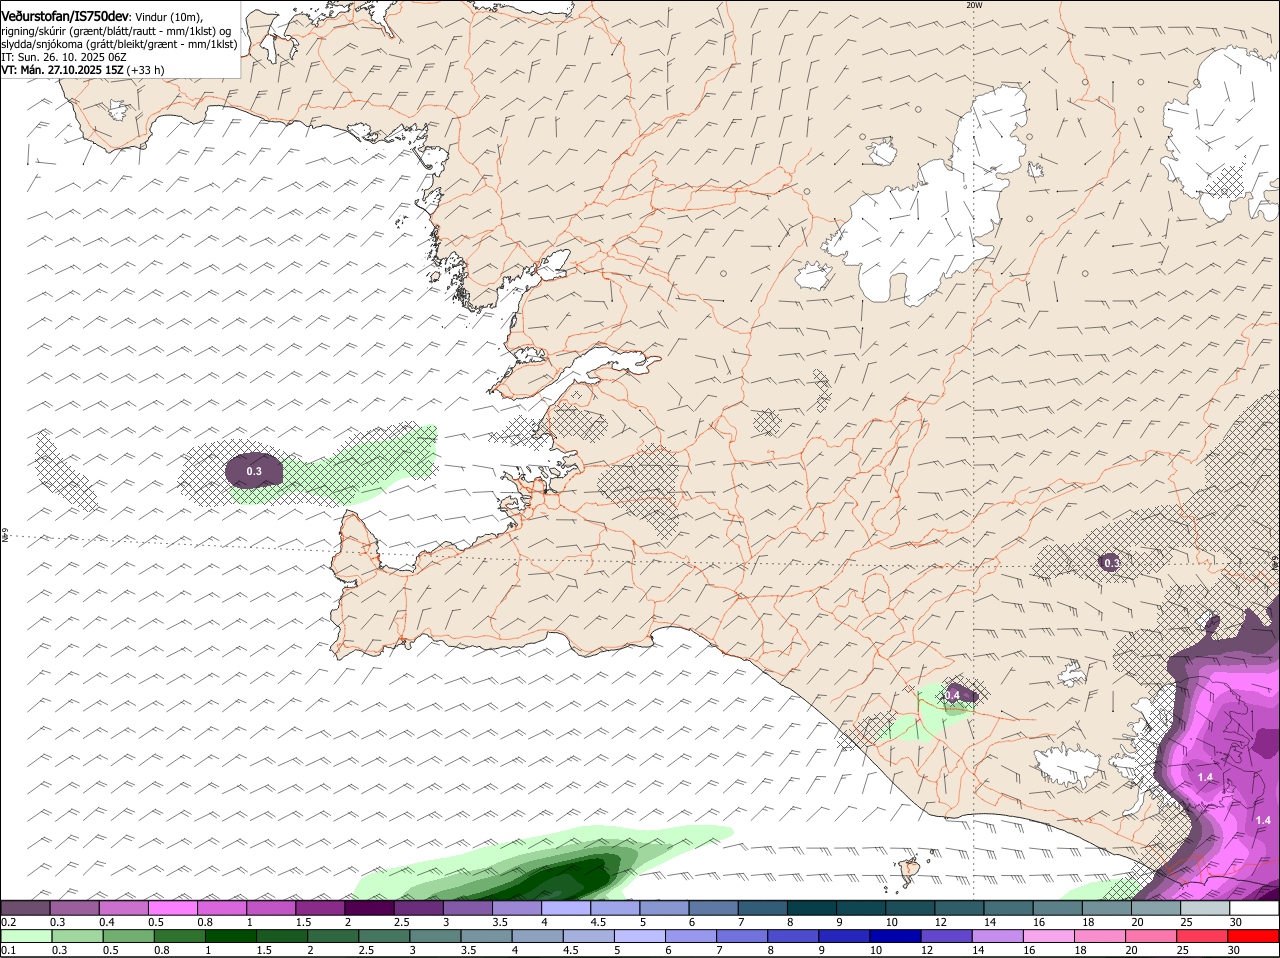Screen dimensions: 1280x958
Task: Click the 20W longitude label at top
Action: tap(974, 5)
